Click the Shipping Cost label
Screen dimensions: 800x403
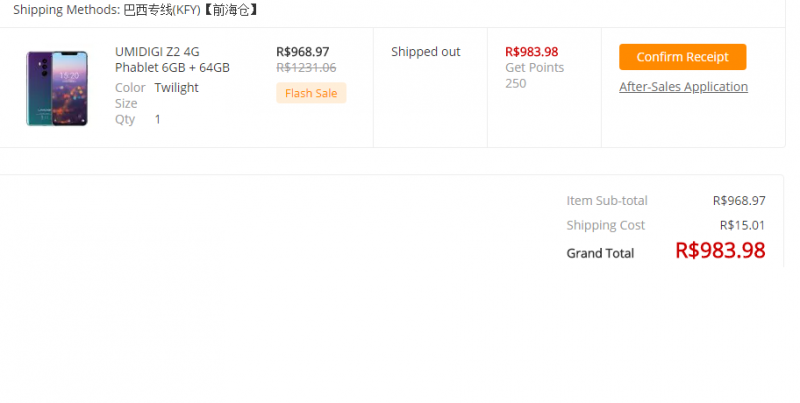tap(605, 225)
